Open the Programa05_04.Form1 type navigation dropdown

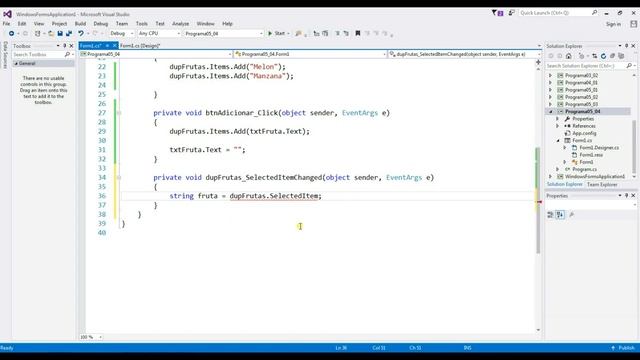310,54
